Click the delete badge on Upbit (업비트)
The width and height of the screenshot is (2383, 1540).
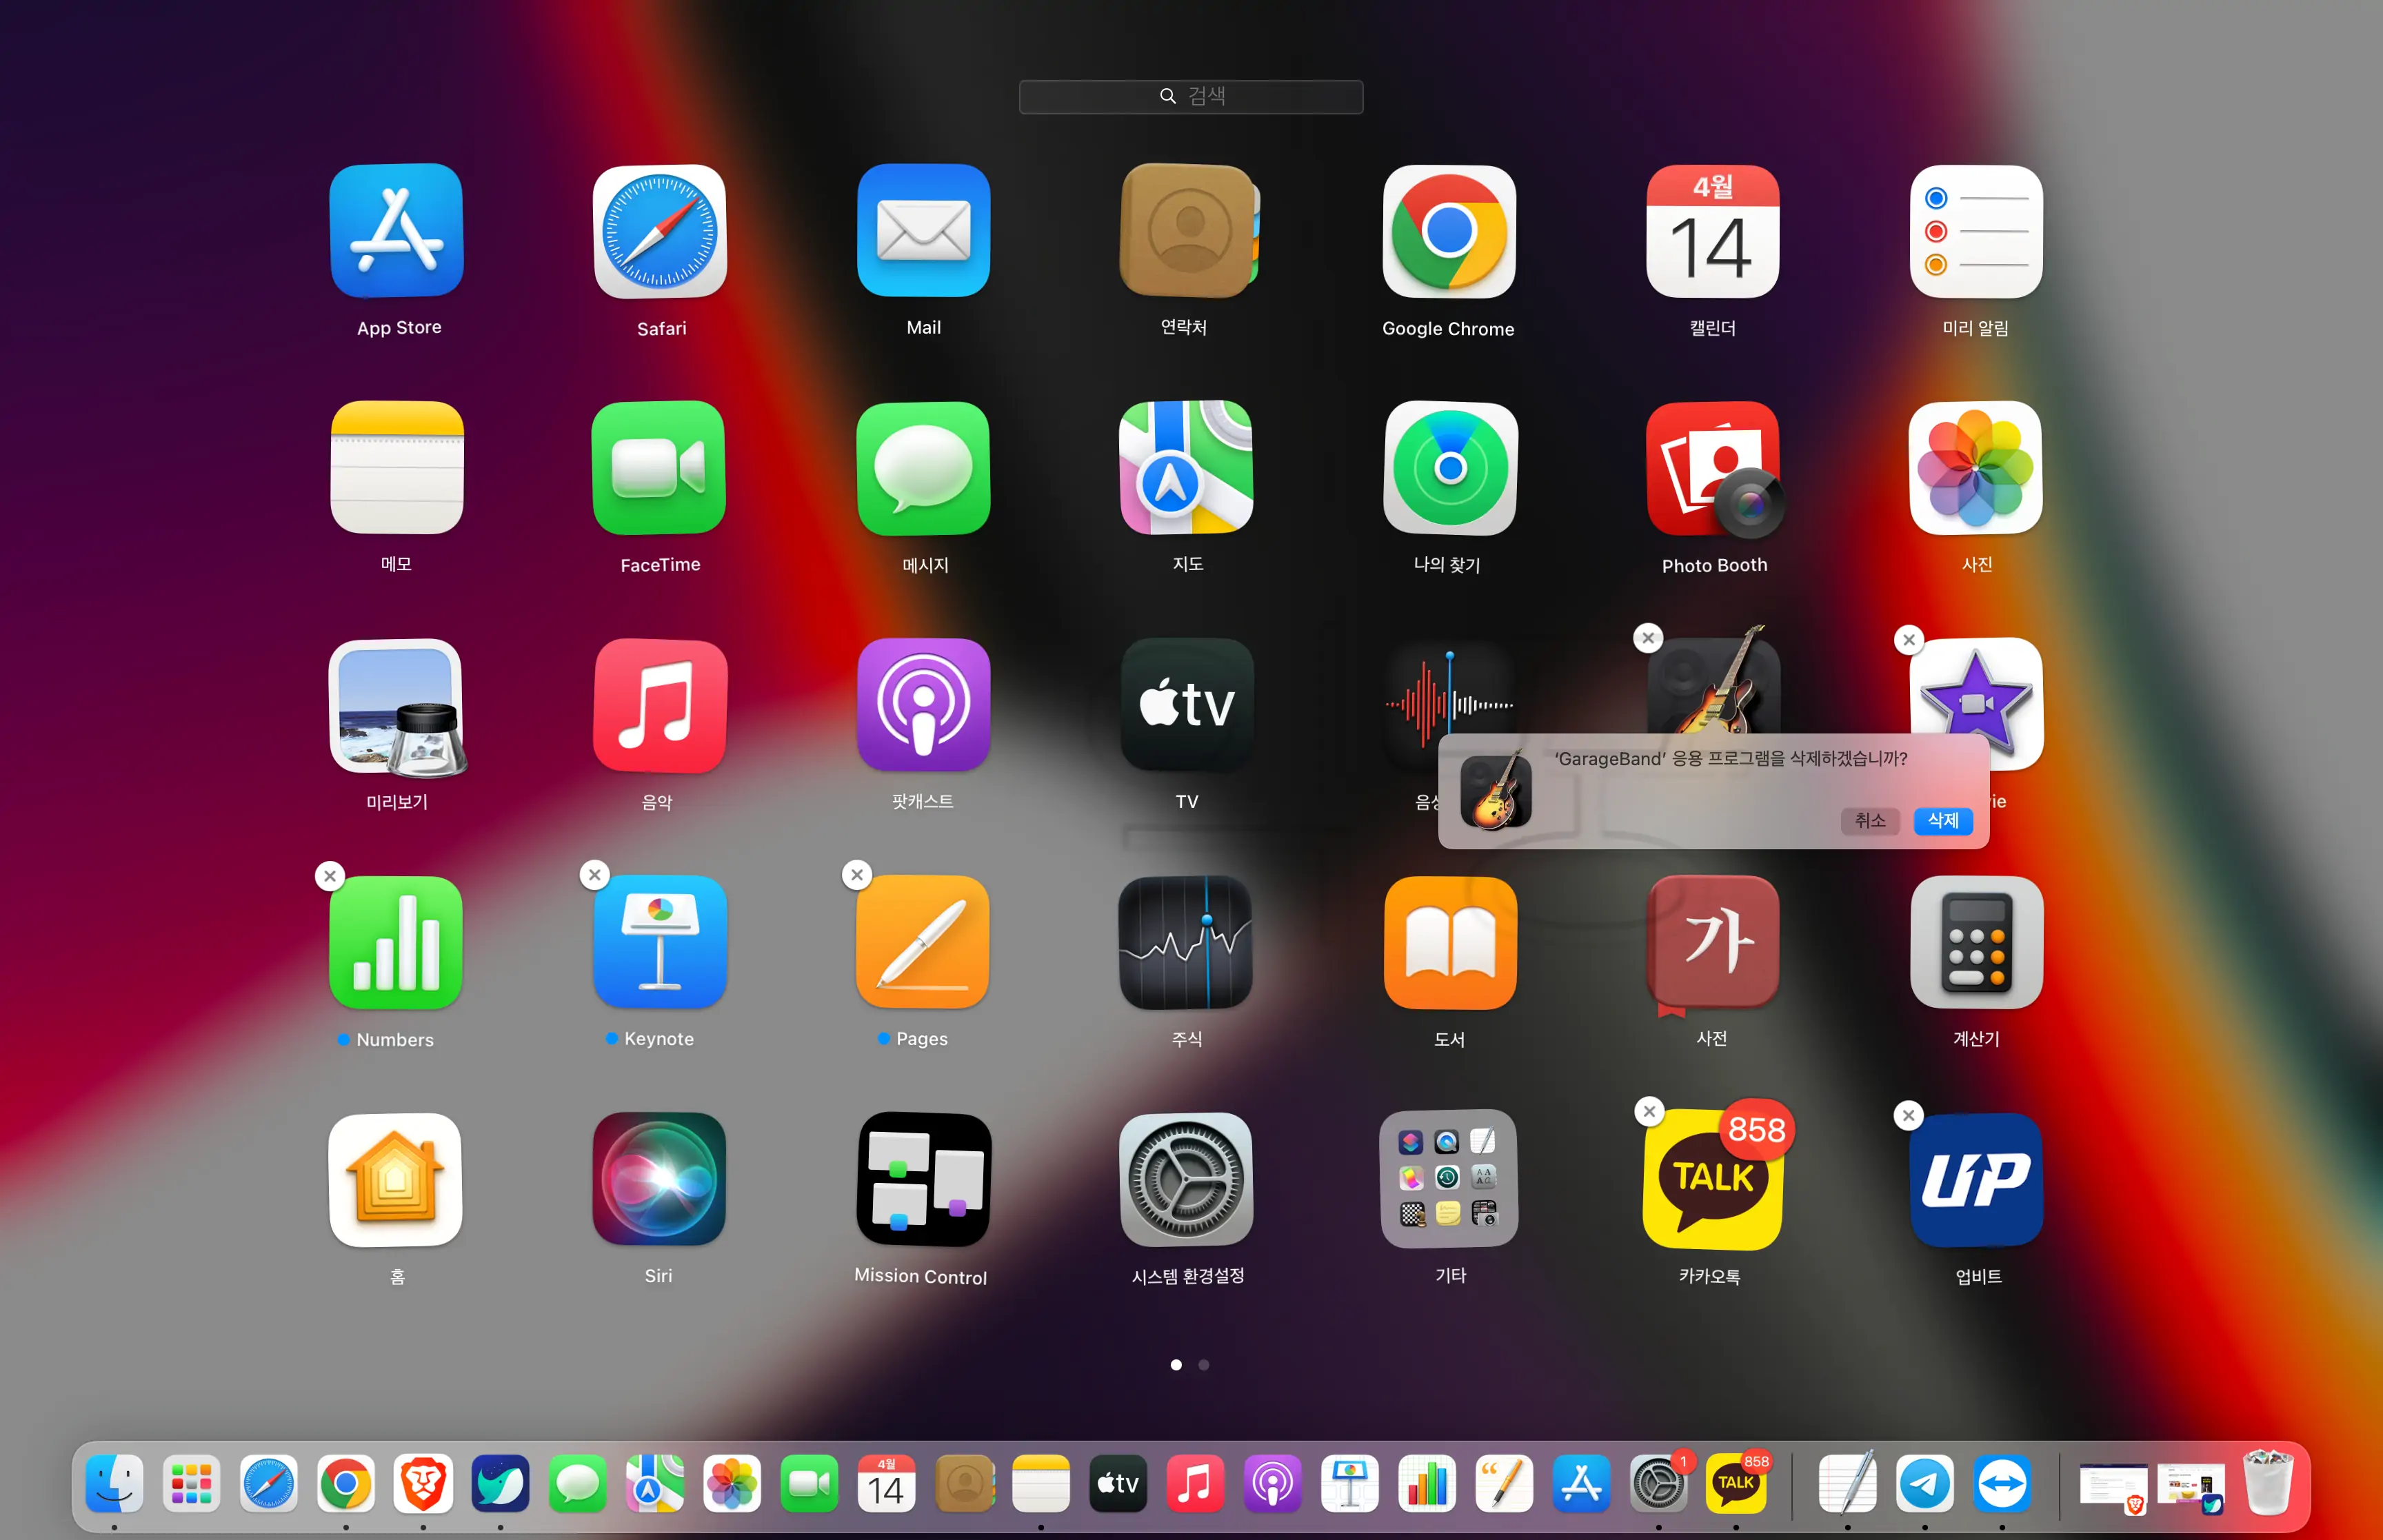(1908, 1115)
